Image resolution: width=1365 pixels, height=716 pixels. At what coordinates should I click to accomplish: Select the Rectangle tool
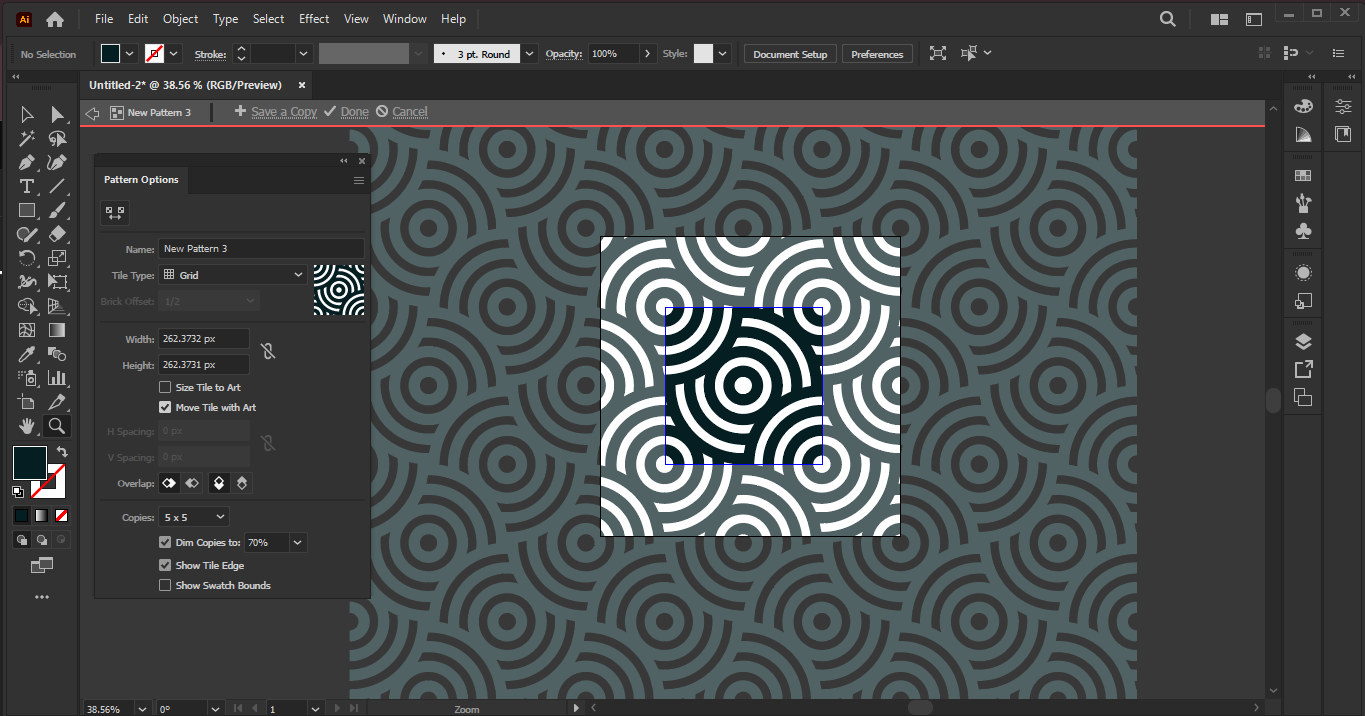[27, 211]
